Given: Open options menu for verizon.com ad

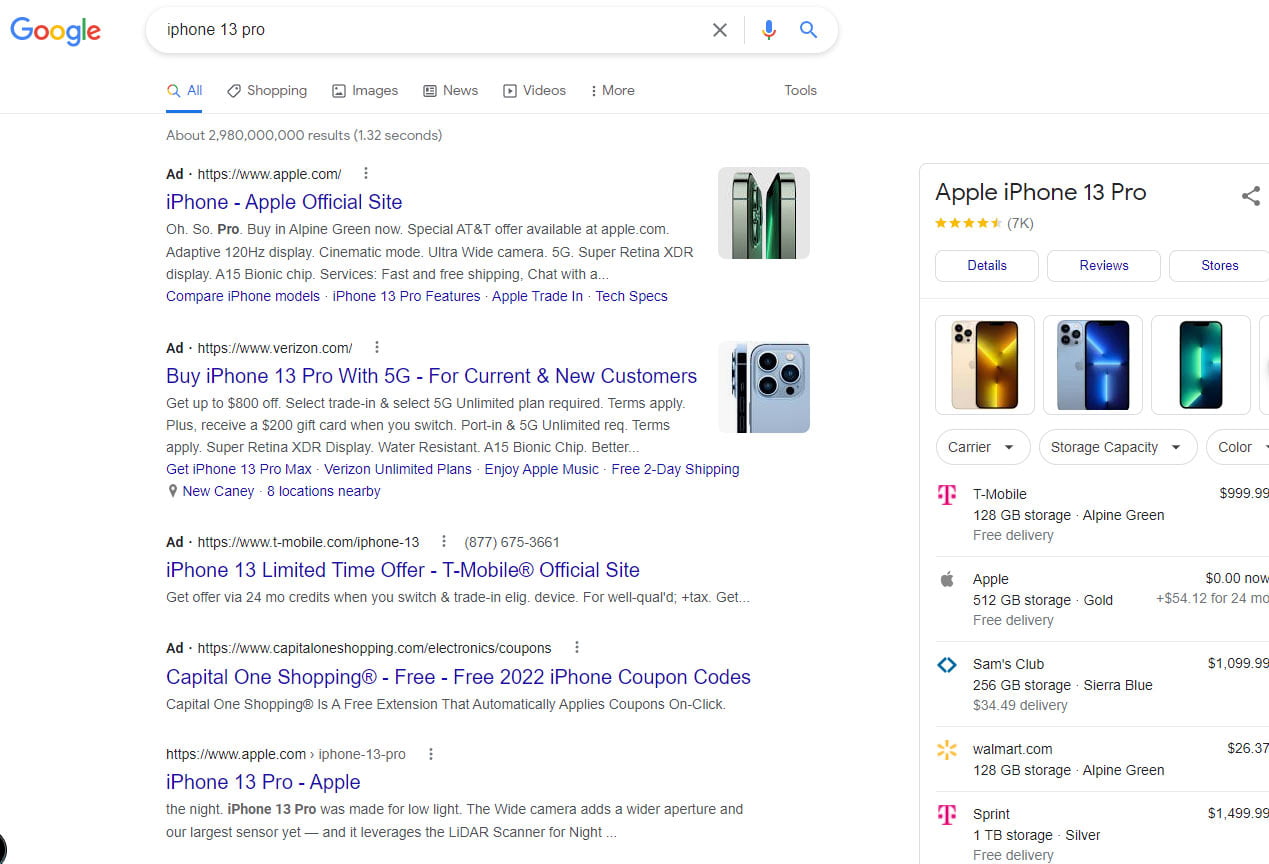Looking at the screenshot, I should pos(377,348).
